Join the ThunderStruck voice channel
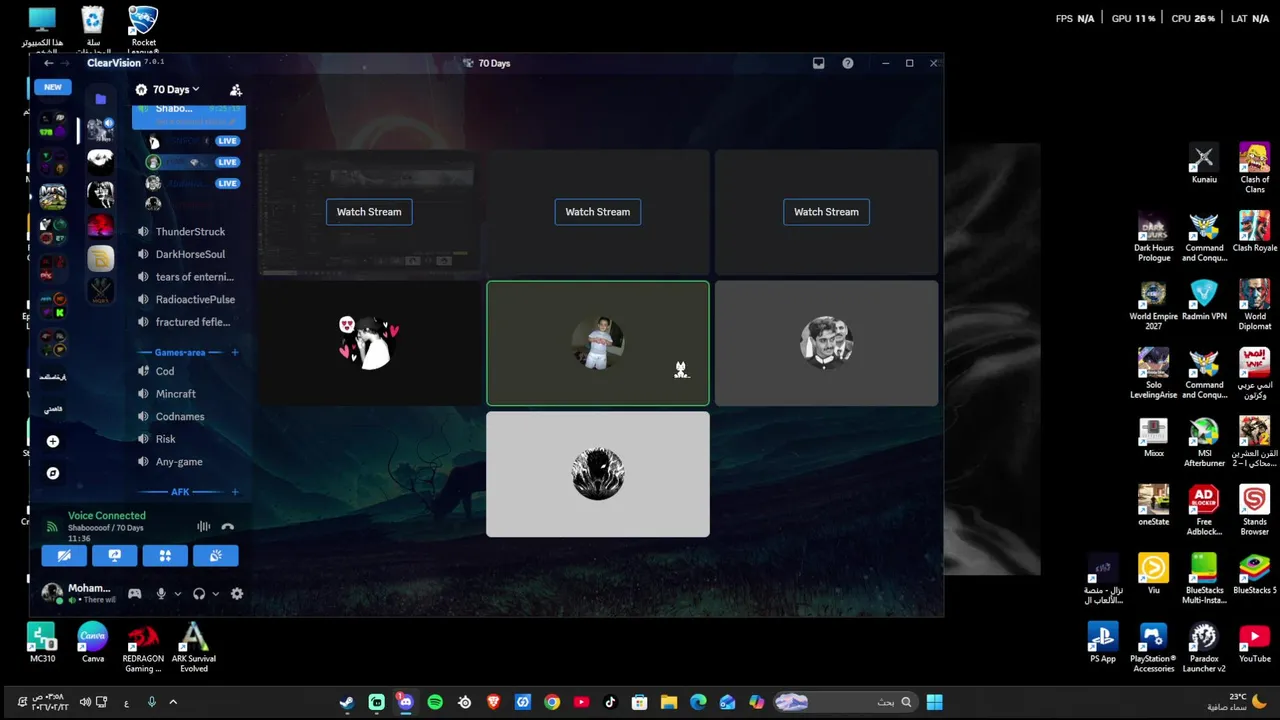 pyautogui.click(x=189, y=232)
